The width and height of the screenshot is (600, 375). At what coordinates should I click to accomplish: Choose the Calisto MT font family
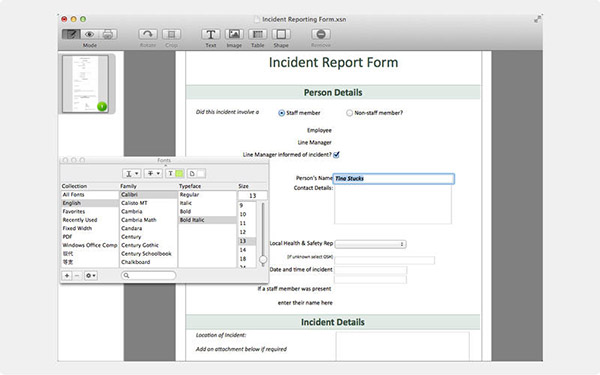click(148, 203)
